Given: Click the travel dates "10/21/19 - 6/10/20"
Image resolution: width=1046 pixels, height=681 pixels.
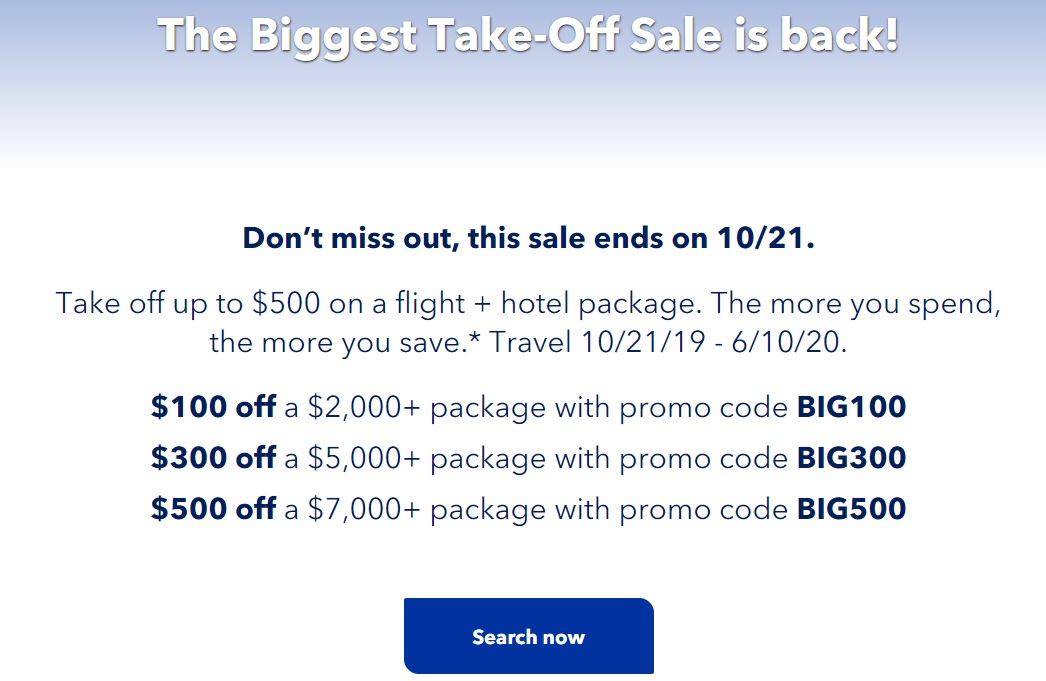Looking at the screenshot, I should 712,343.
